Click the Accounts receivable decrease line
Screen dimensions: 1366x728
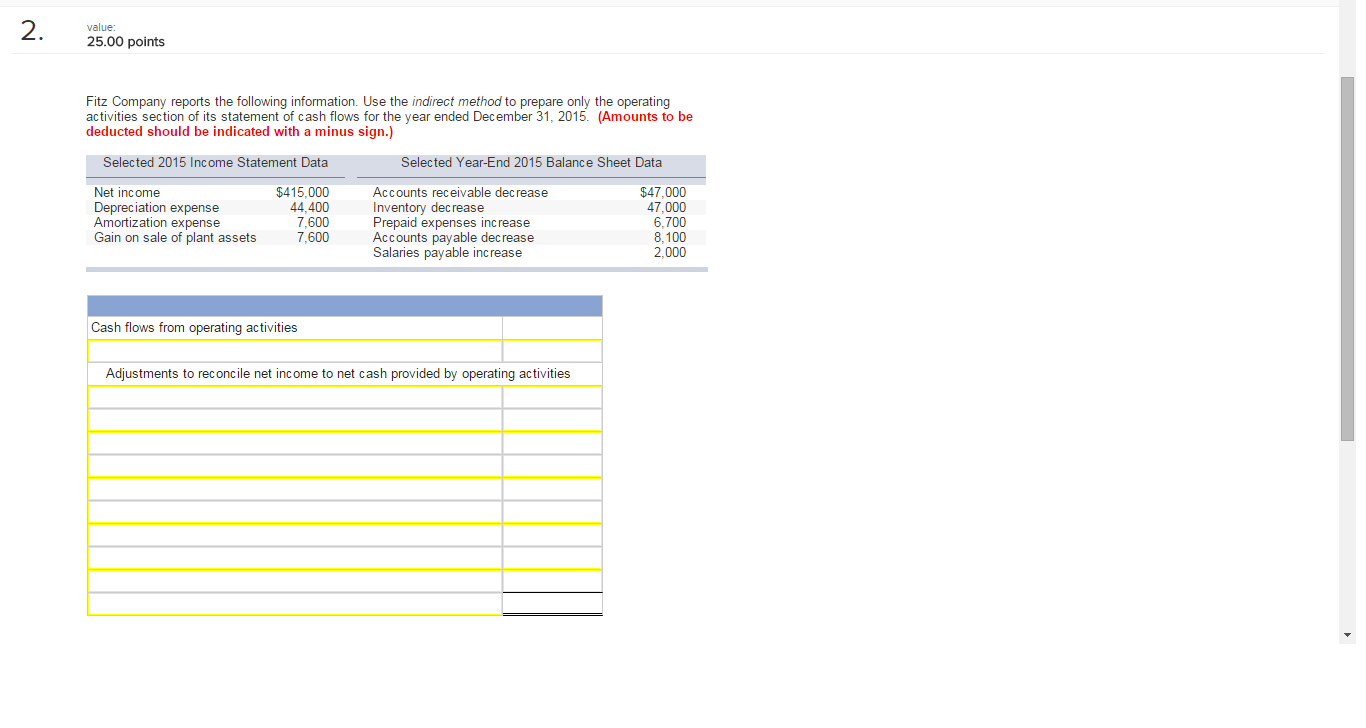click(458, 191)
